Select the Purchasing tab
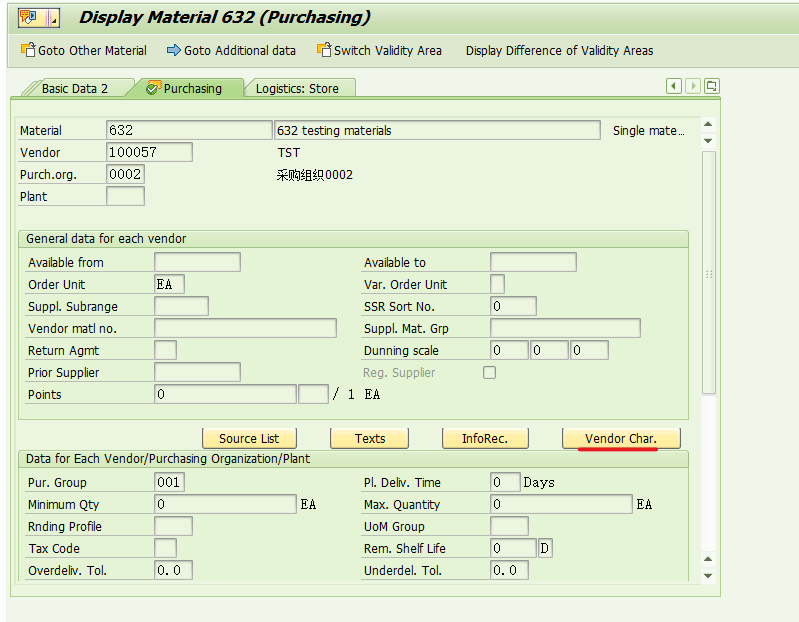This screenshot has width=799, height=622. coord(192,89)
